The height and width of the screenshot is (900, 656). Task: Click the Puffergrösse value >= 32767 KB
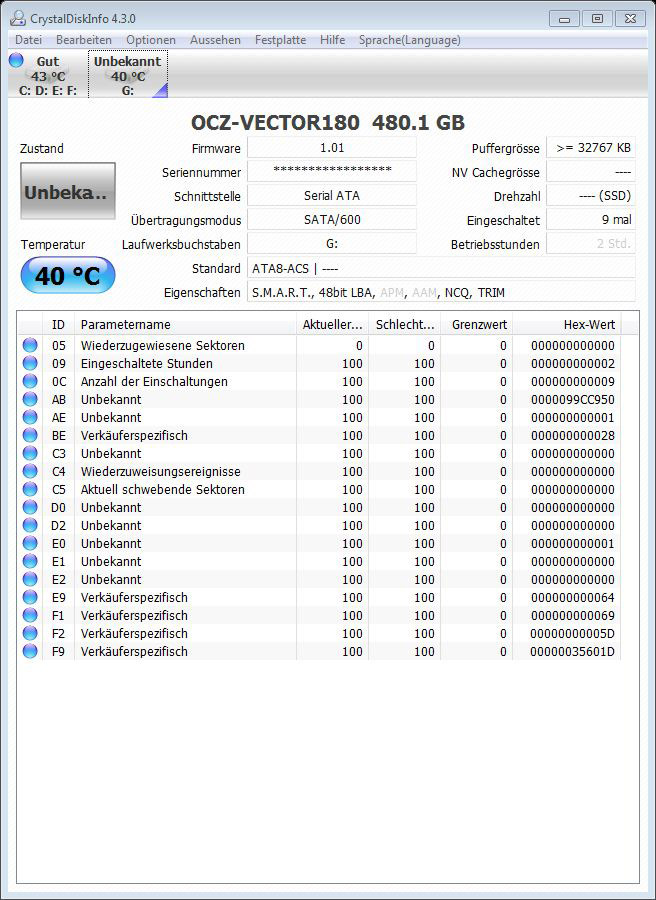tap(591, 148)
